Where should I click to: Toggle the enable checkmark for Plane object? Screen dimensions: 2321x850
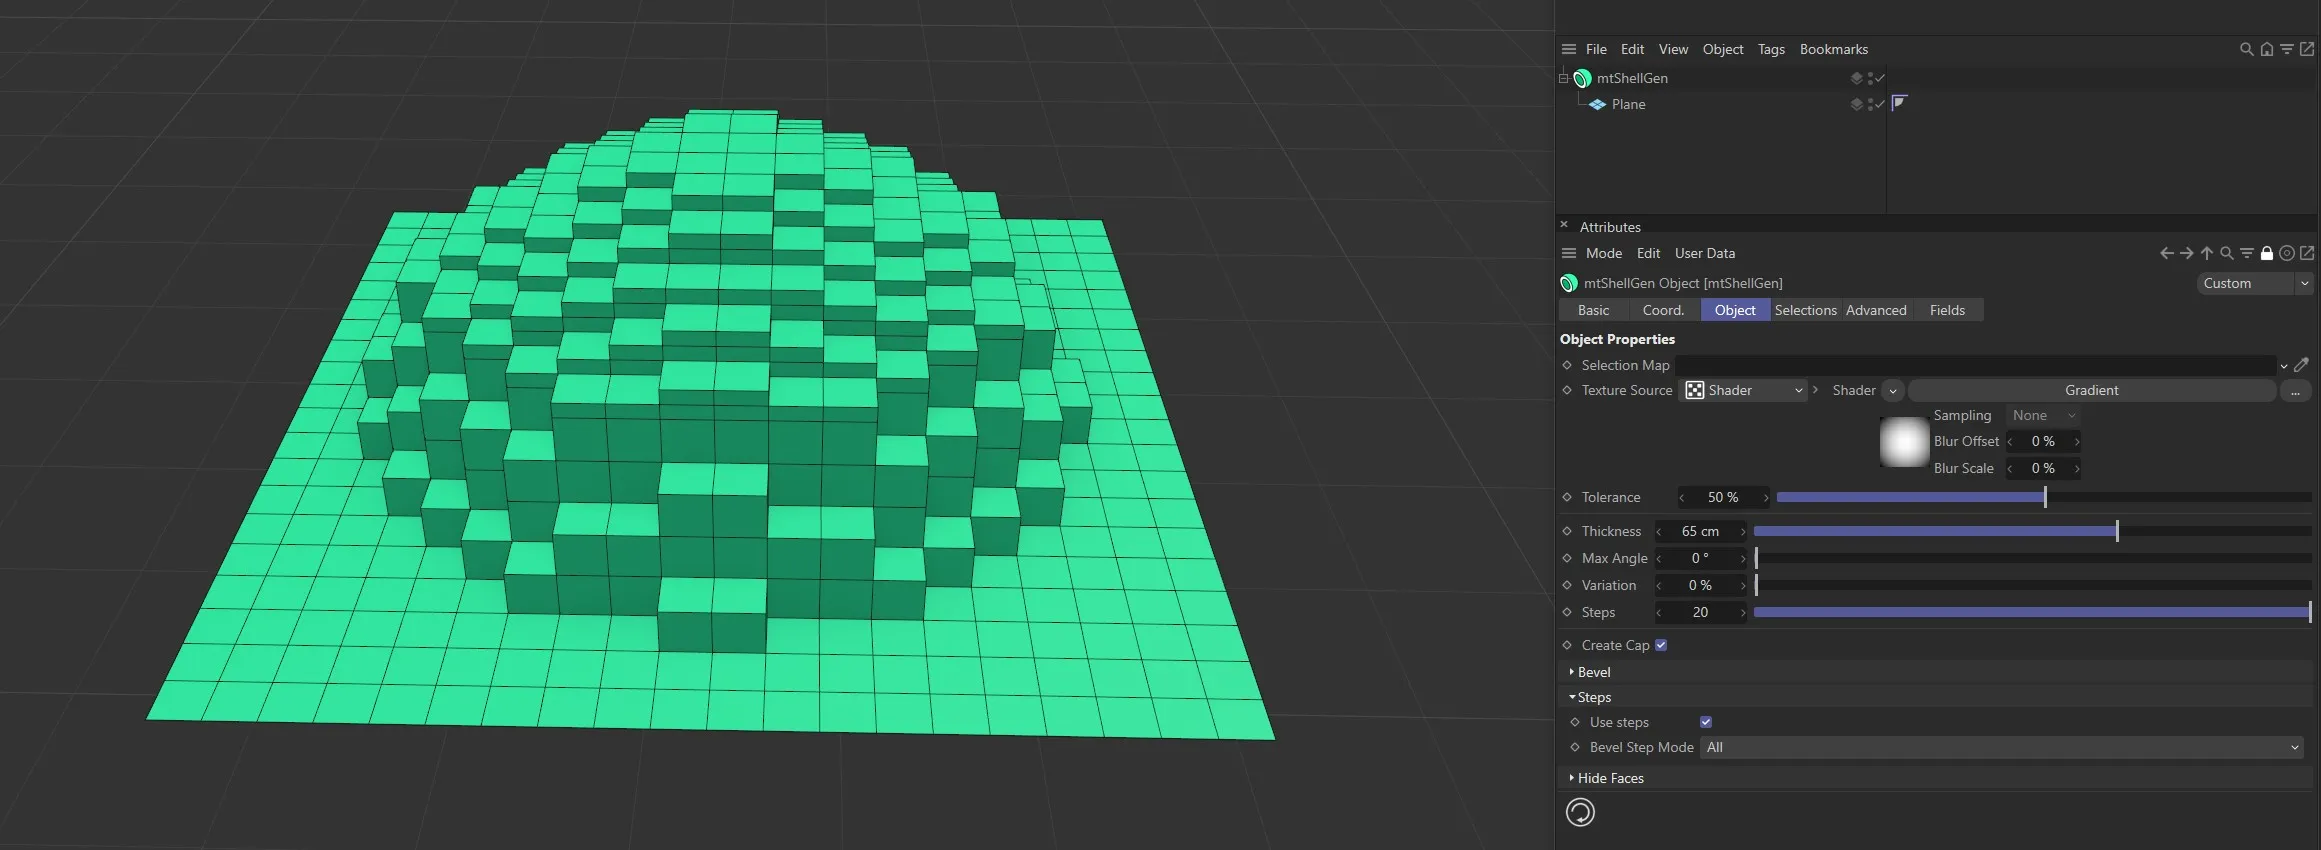point(1880,104)
